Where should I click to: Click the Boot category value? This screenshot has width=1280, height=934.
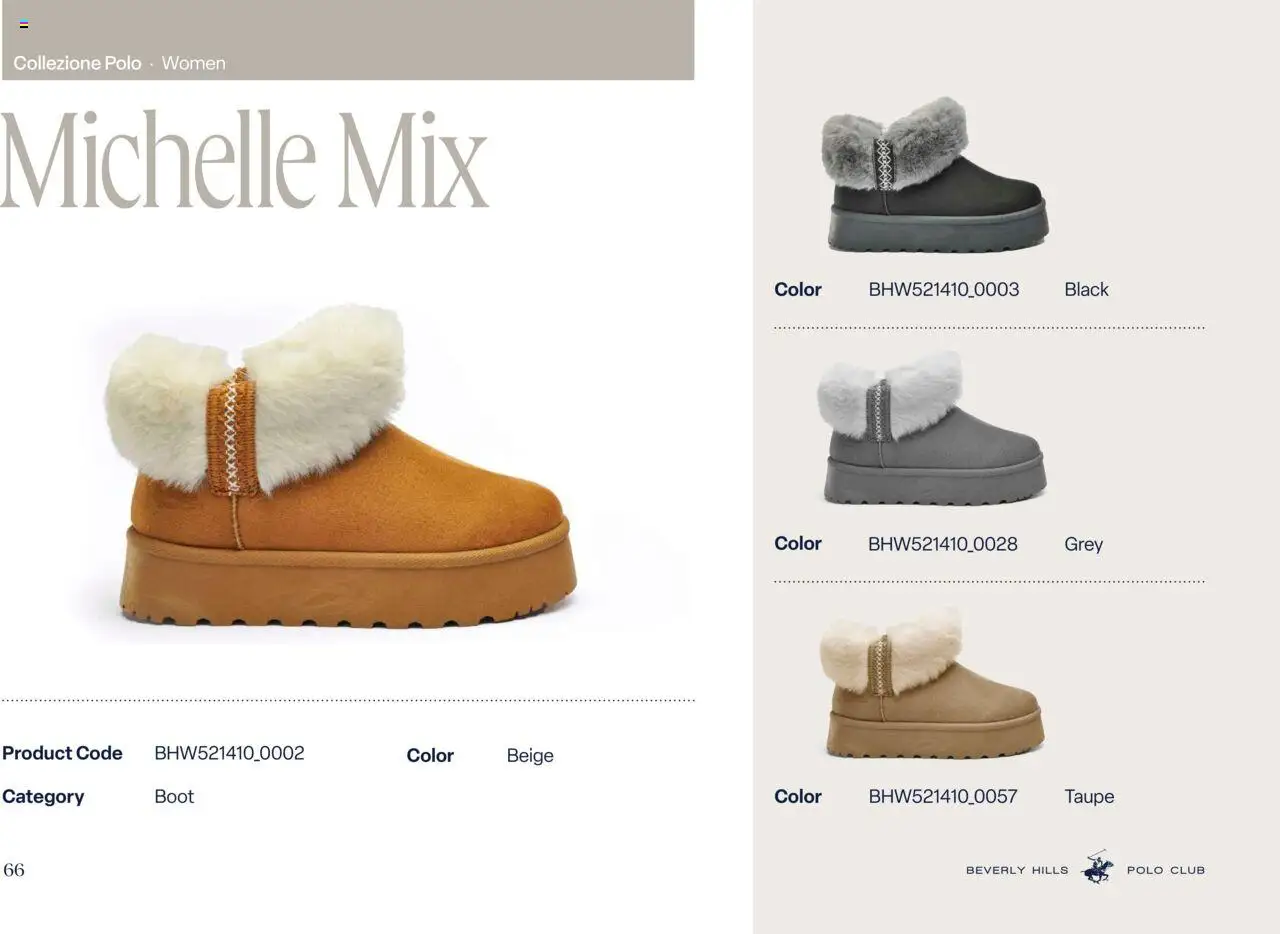174,797
